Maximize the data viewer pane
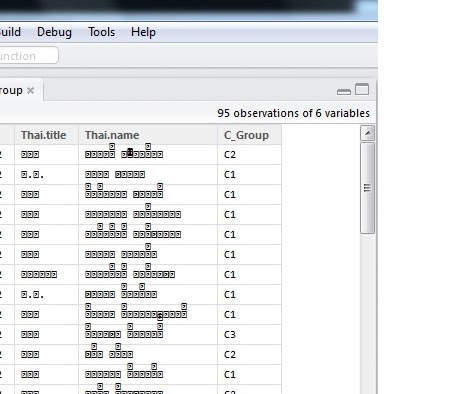 pos(362,89)
